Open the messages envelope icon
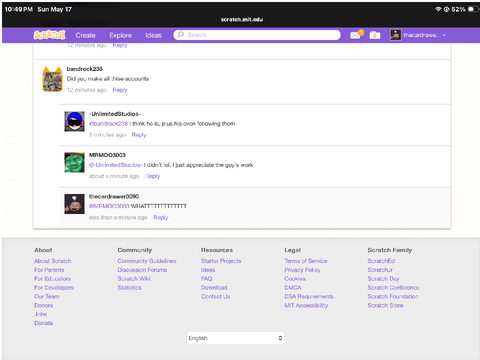This screenshot has height=360, width=480. pos(355,35)
